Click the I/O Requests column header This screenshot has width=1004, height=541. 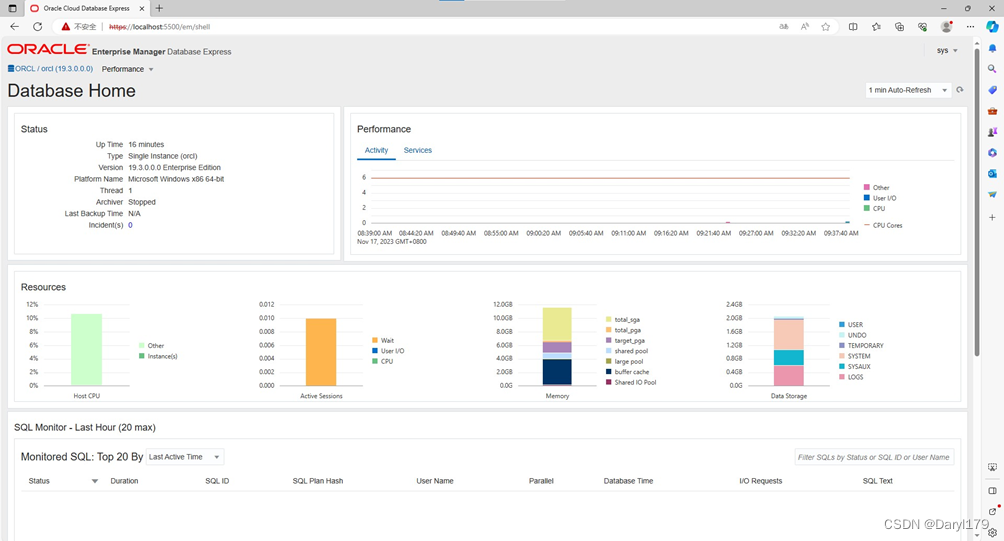pyautogui.click(x=761, y=481)
